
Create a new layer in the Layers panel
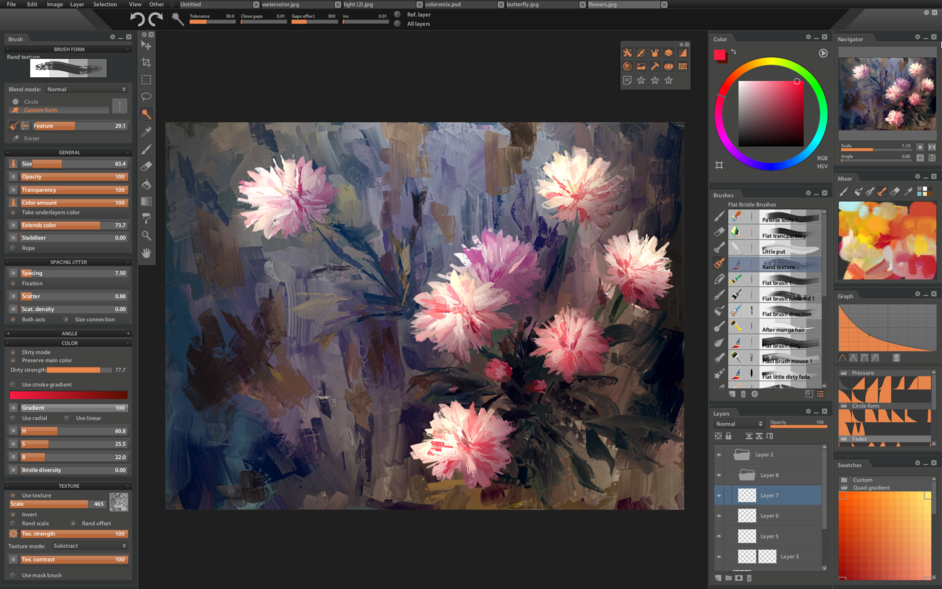tap(717, 577)
